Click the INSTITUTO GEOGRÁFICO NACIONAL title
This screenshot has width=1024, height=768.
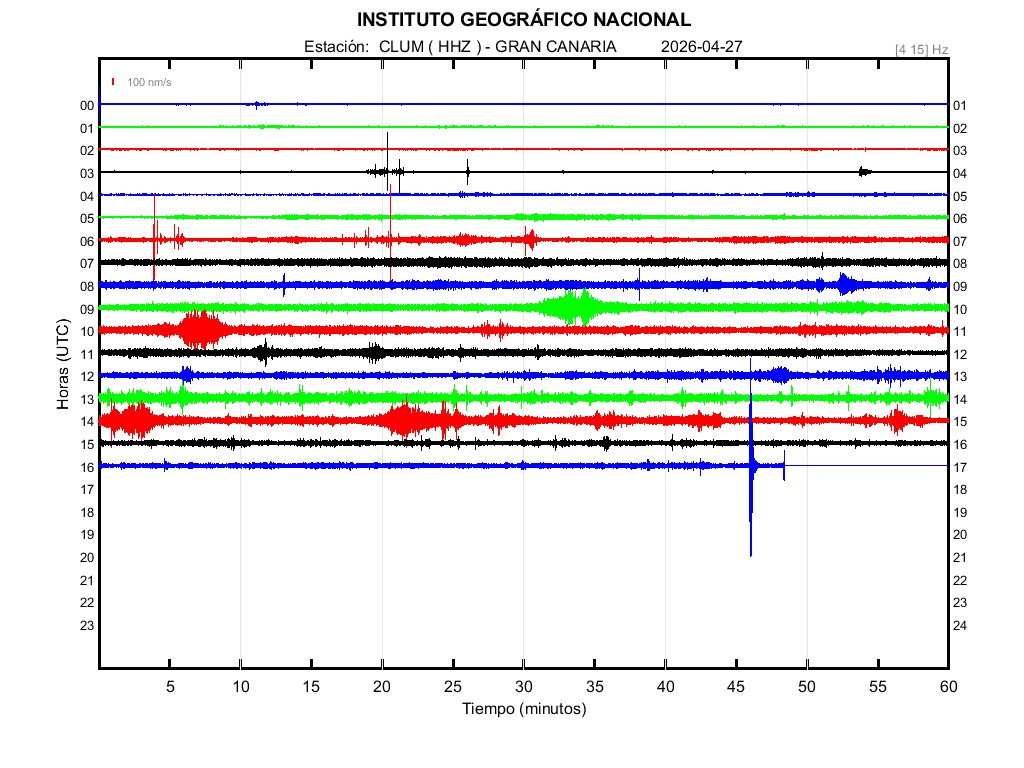(x=523, y=20)
